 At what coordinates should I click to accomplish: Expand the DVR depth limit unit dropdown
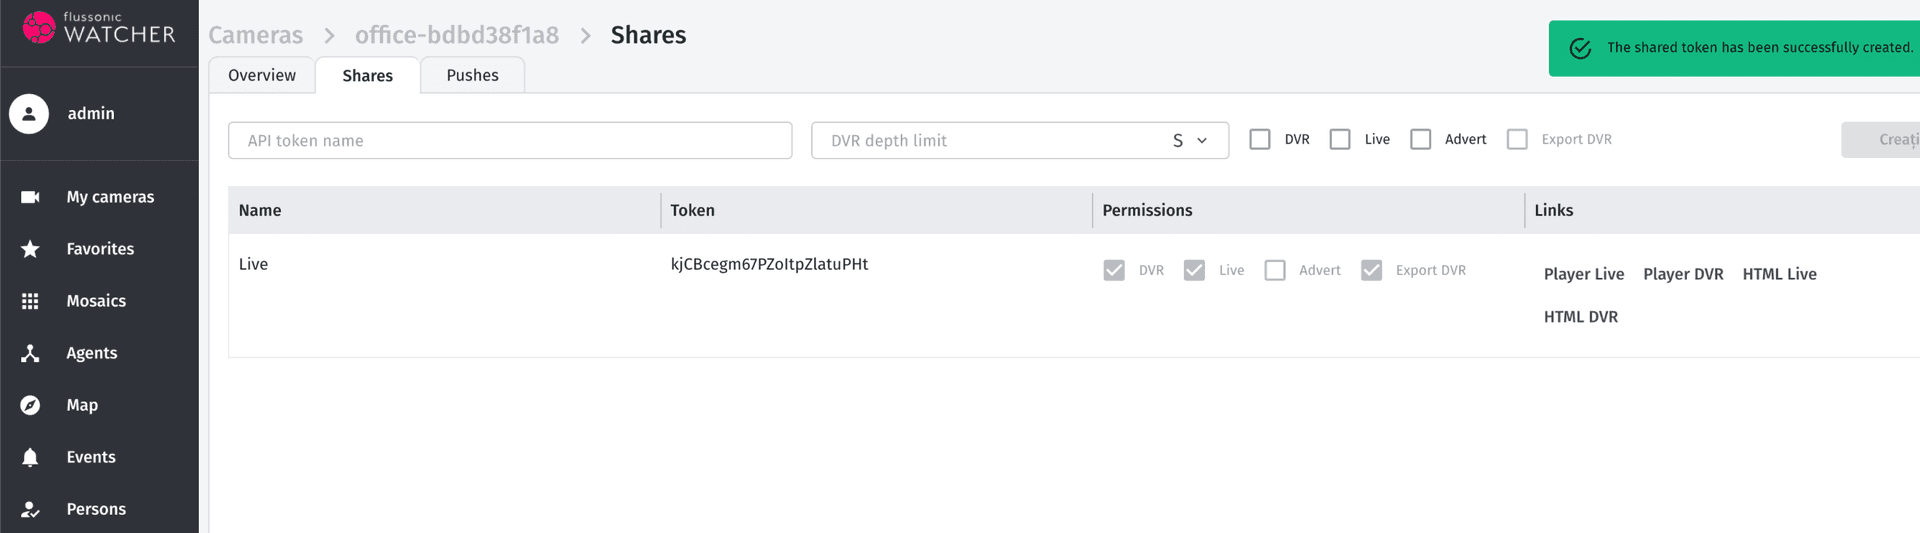coord(1190,141)
